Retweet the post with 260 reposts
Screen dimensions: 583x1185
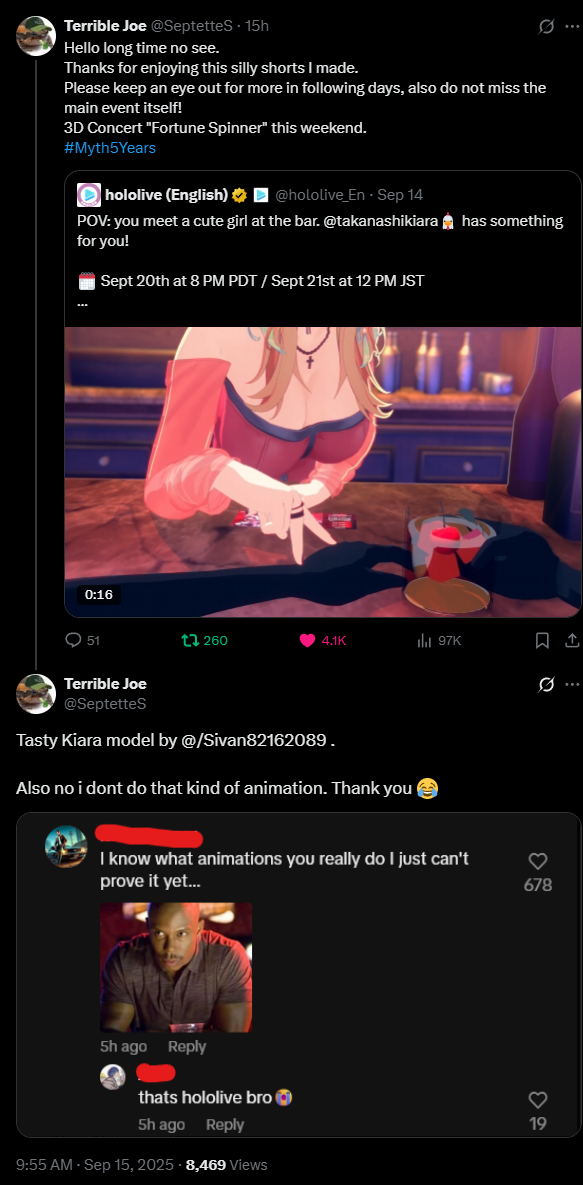tap(204, 640)
